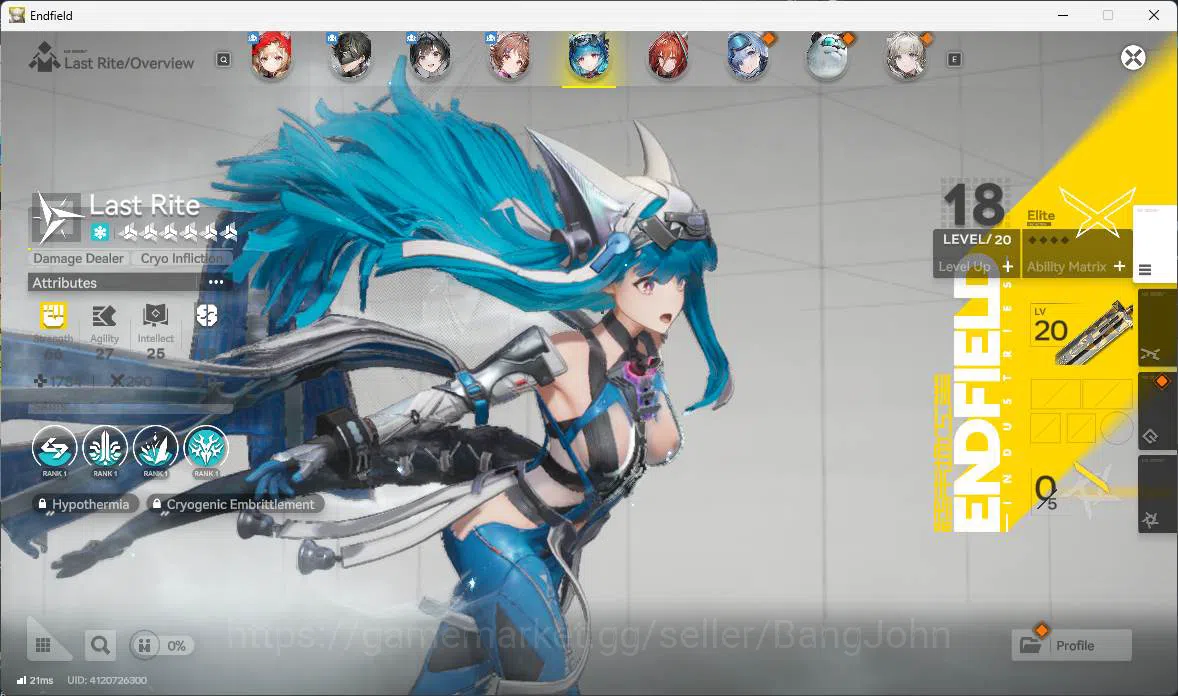Click the 21ms network ping indicator
The width and height of the screenshot is (1178, 696).
35,680
